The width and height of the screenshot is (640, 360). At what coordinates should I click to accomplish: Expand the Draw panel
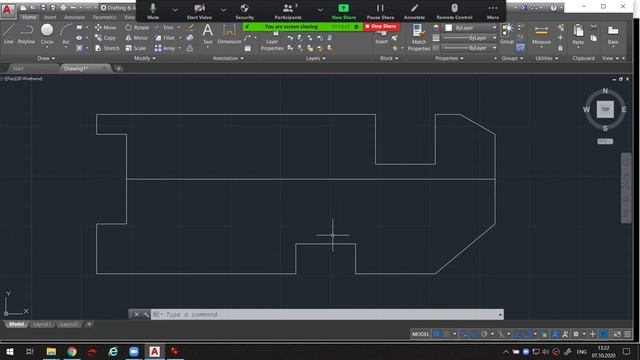[46, 58]
